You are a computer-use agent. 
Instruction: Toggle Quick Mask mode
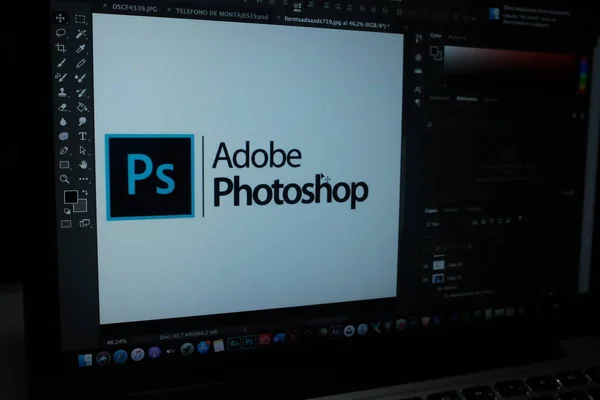point(66,224)
